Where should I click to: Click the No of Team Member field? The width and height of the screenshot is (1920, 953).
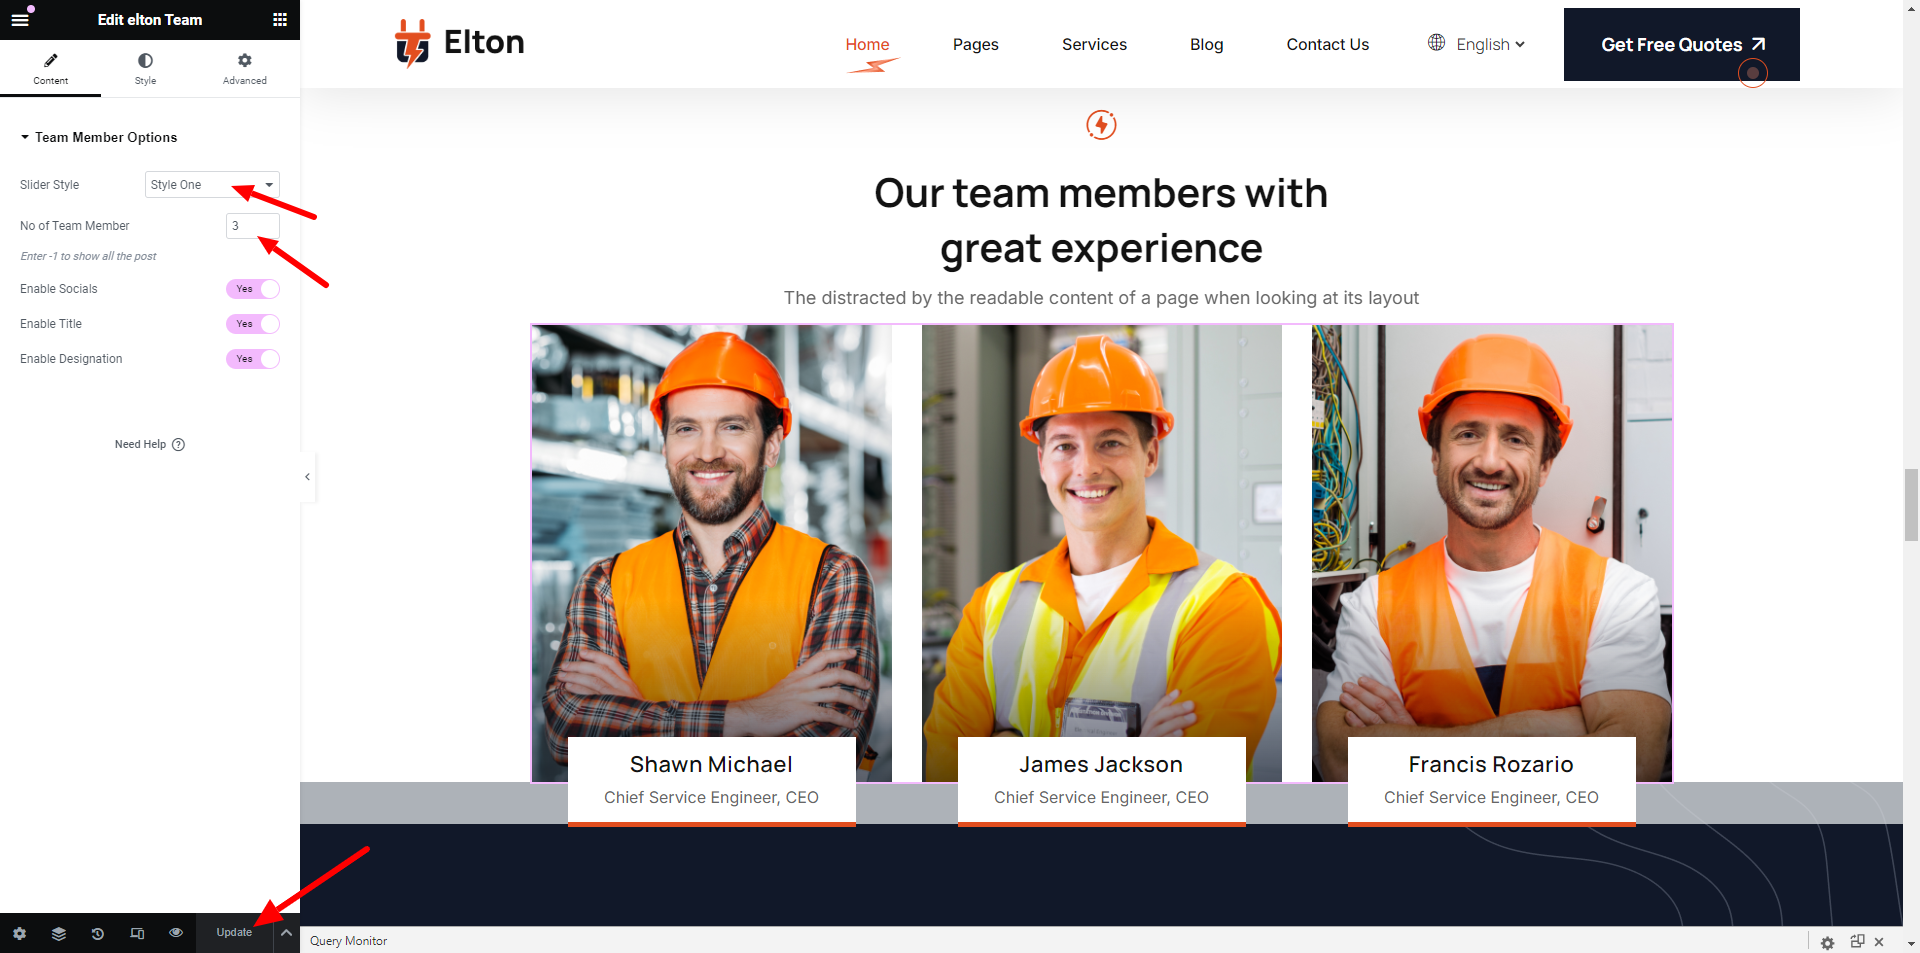[252, 226]
